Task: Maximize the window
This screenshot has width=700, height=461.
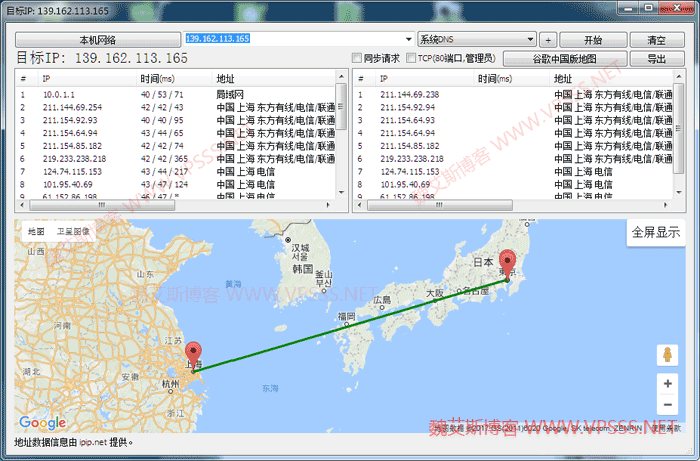Action: [649, 8]
